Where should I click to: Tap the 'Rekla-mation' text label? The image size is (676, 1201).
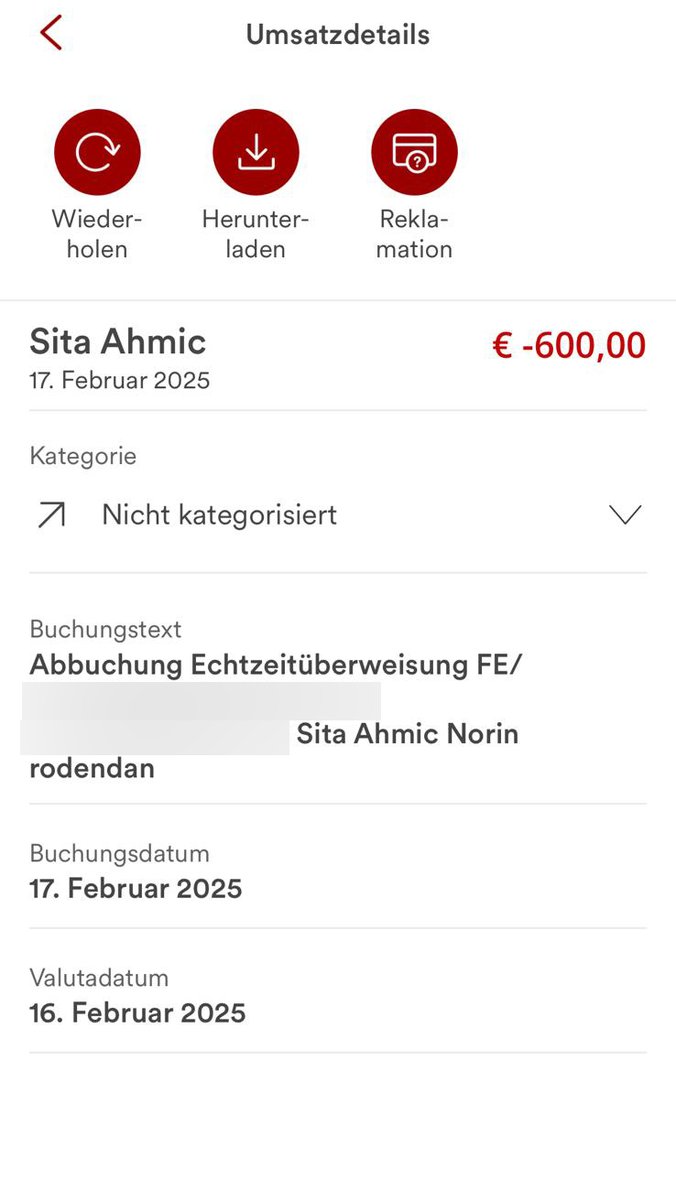[414, 234]
